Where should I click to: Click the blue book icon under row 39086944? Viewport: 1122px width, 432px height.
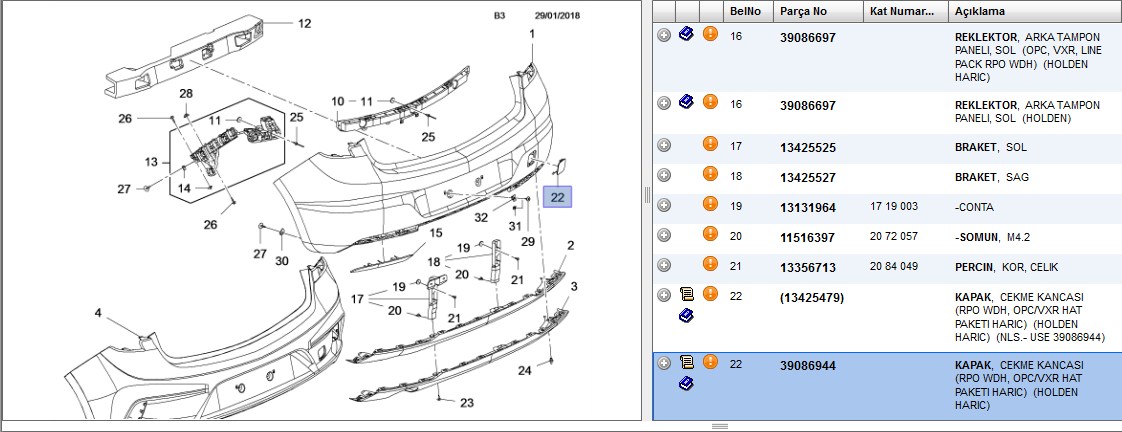686,383
